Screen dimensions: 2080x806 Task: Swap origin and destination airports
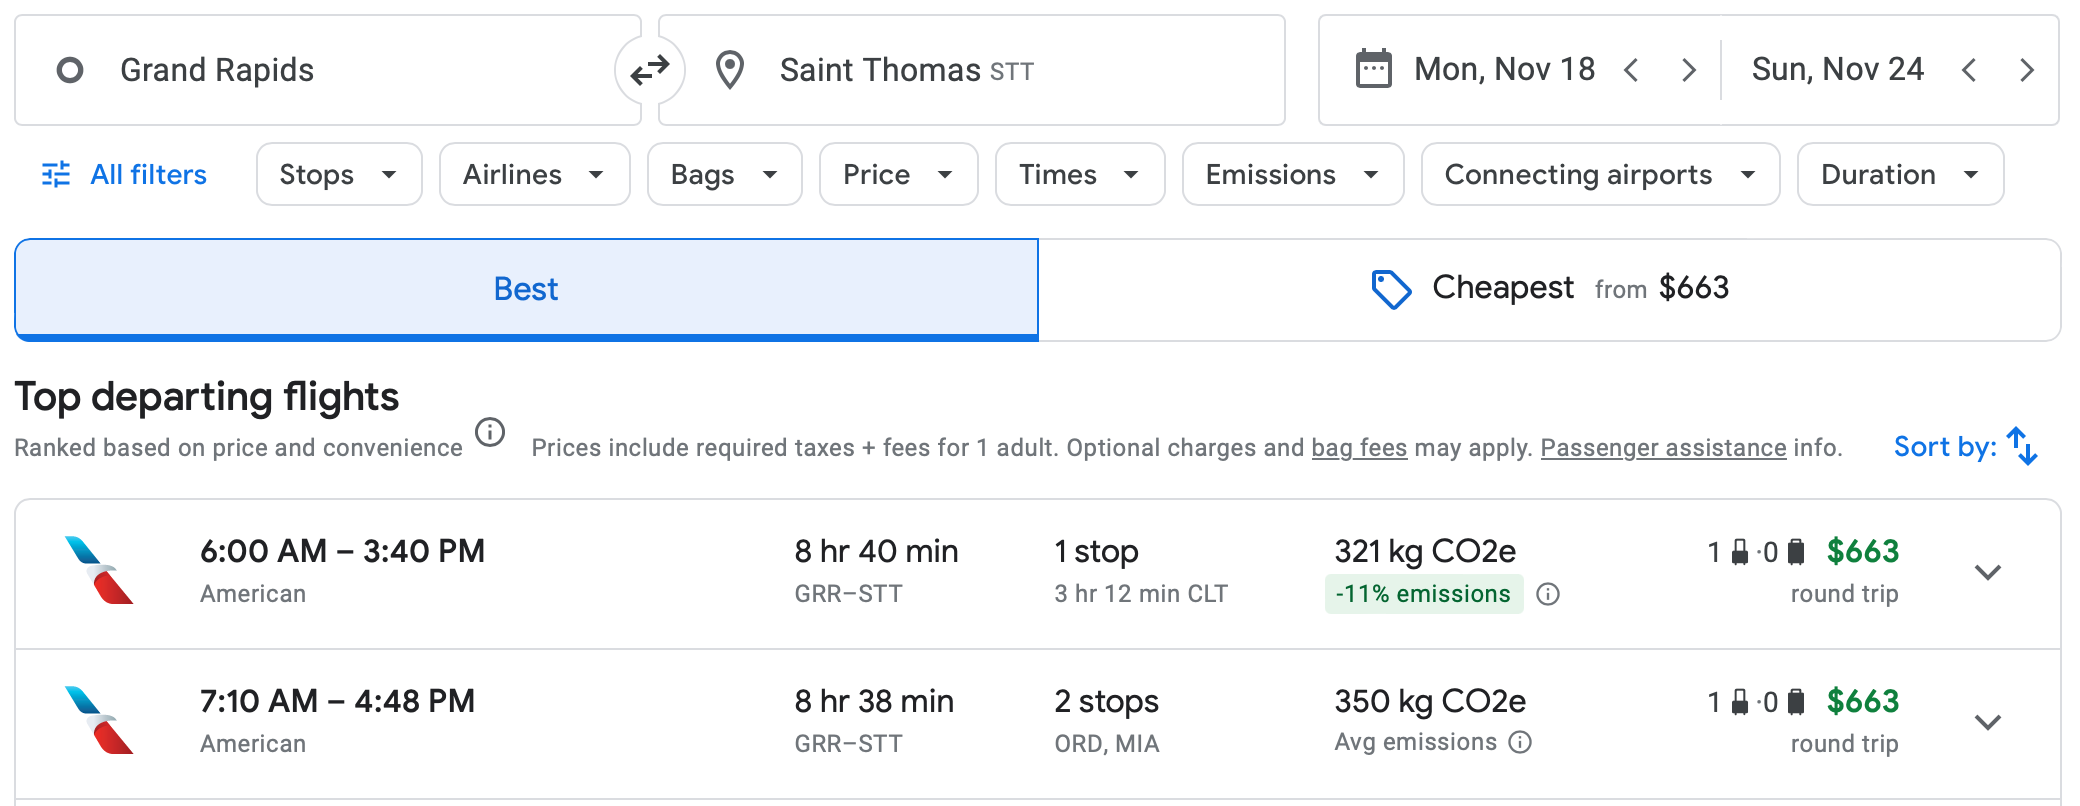(650, 70)
